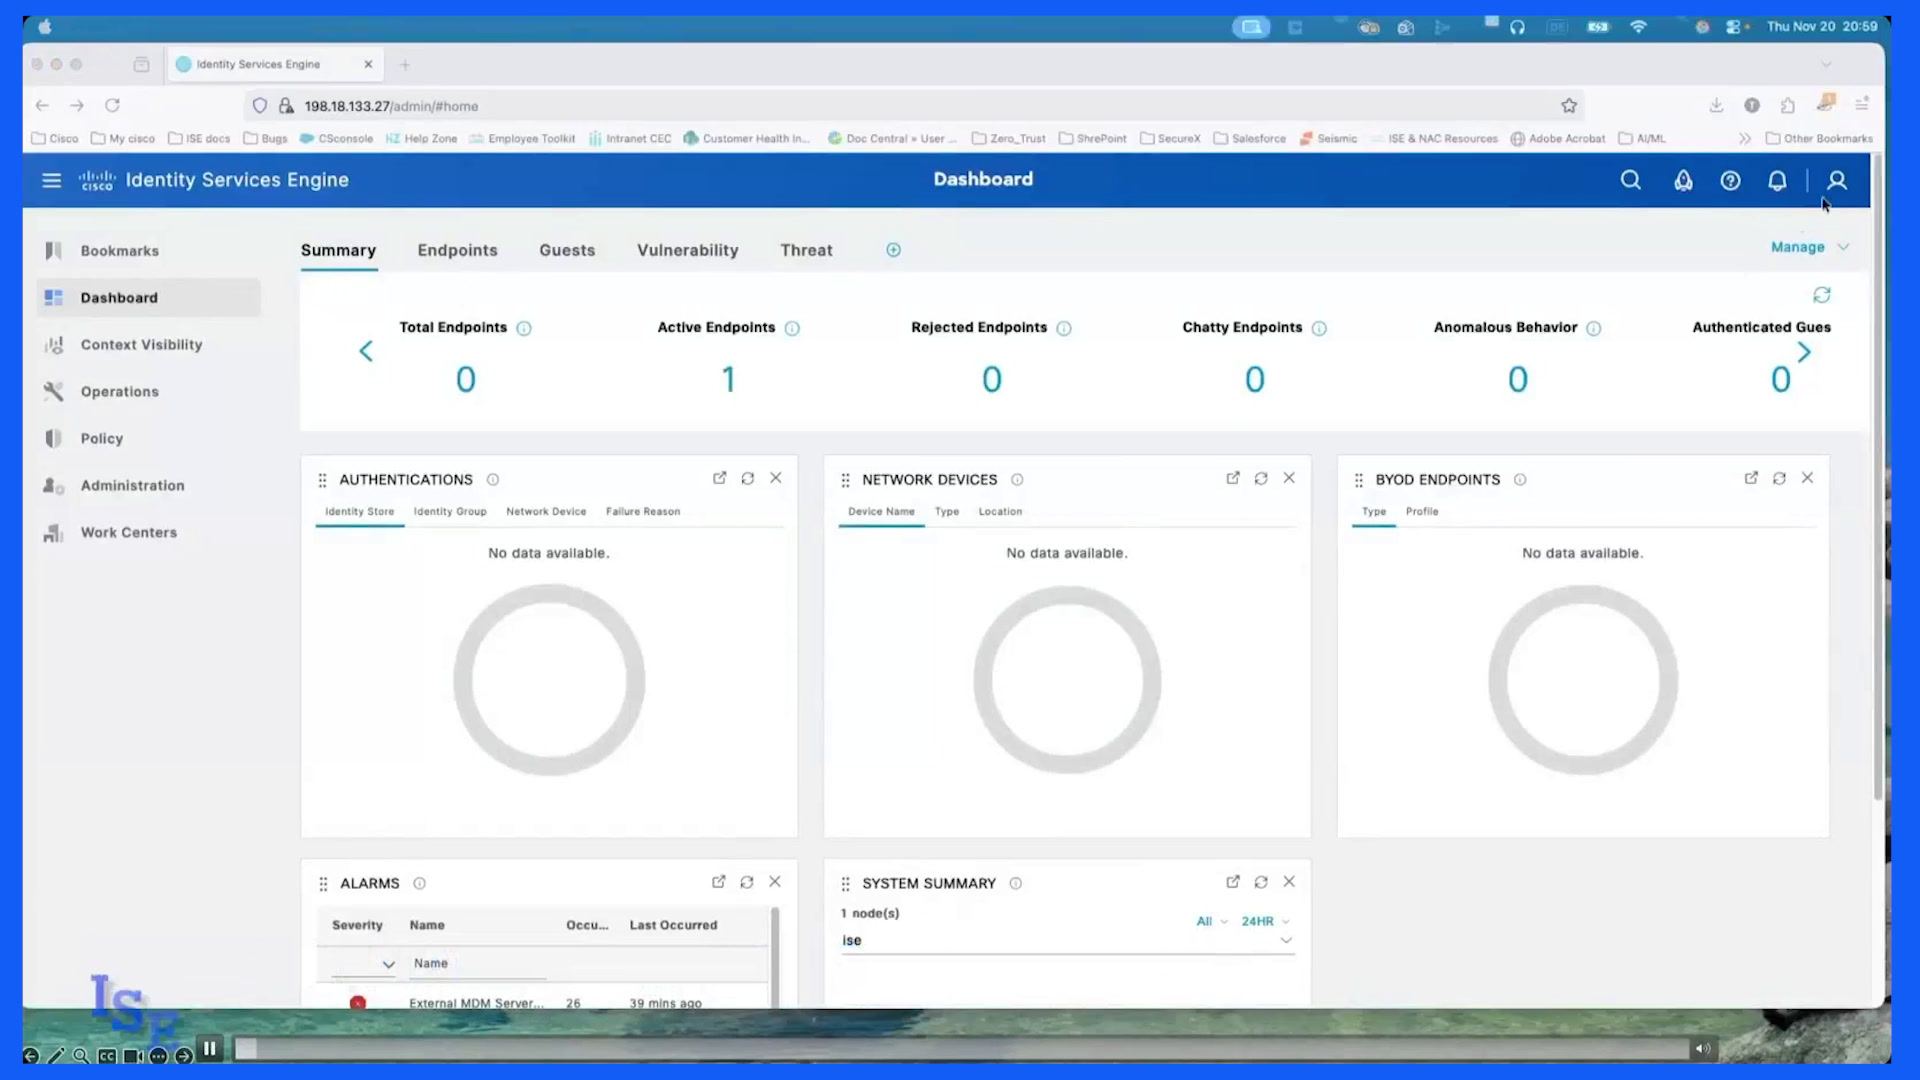Pop out the Authentications dashlet
The height and width of the screenshot is (1080, 1920).
point(719,478)
